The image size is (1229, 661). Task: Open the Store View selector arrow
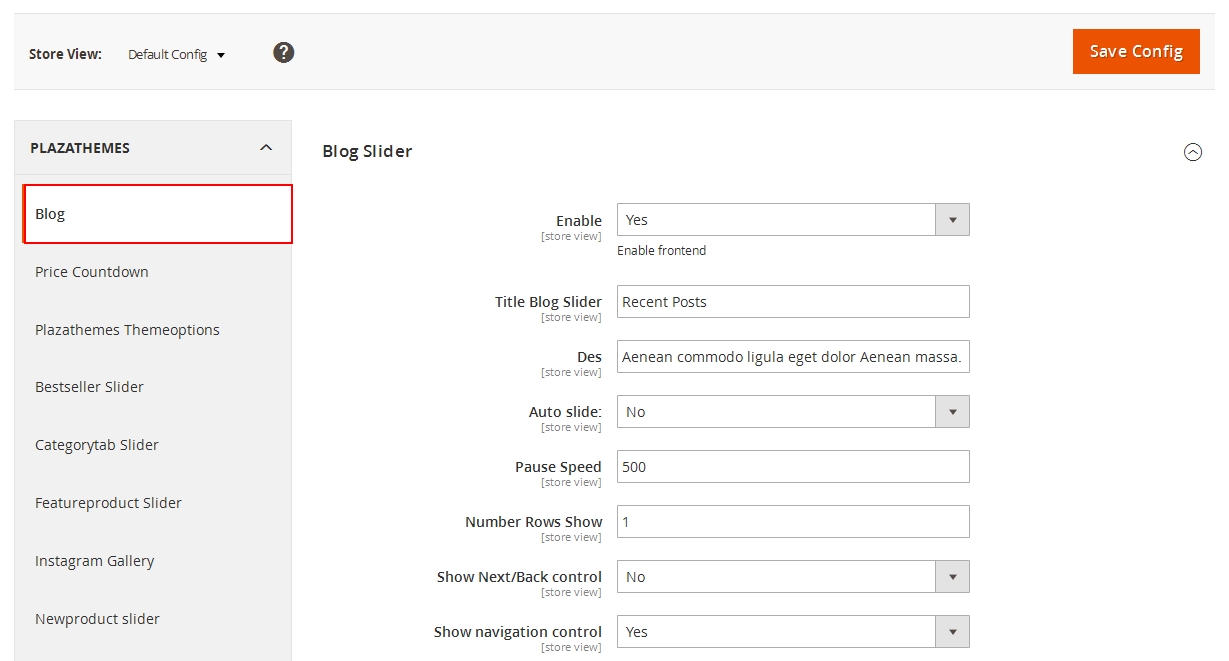pos(220,55)
